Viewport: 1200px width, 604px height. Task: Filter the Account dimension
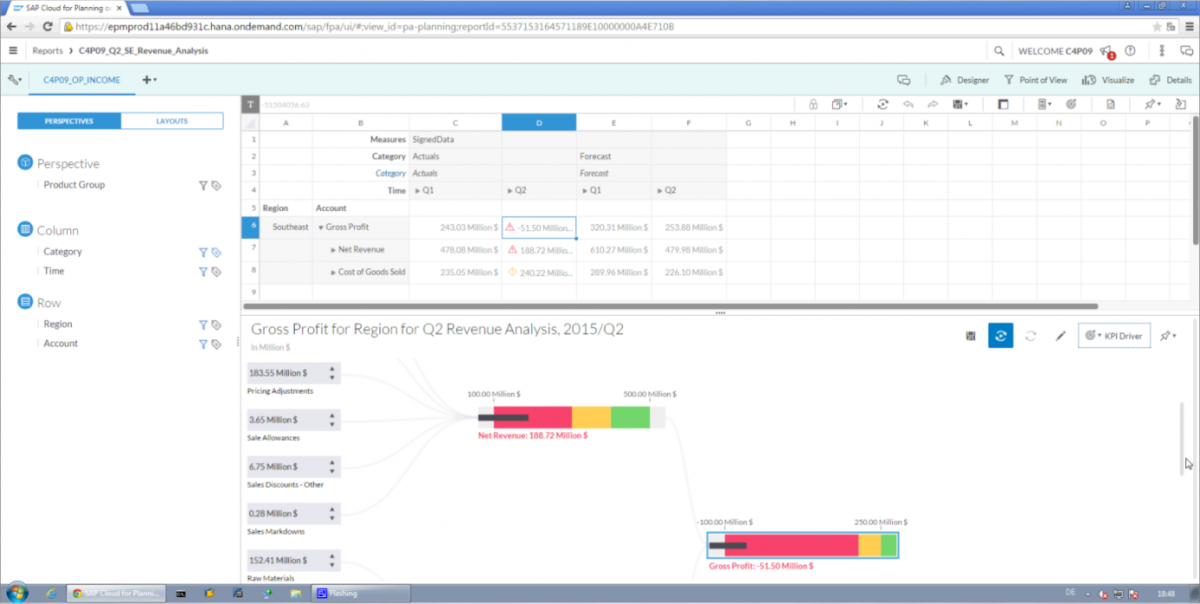pos(202,343)
